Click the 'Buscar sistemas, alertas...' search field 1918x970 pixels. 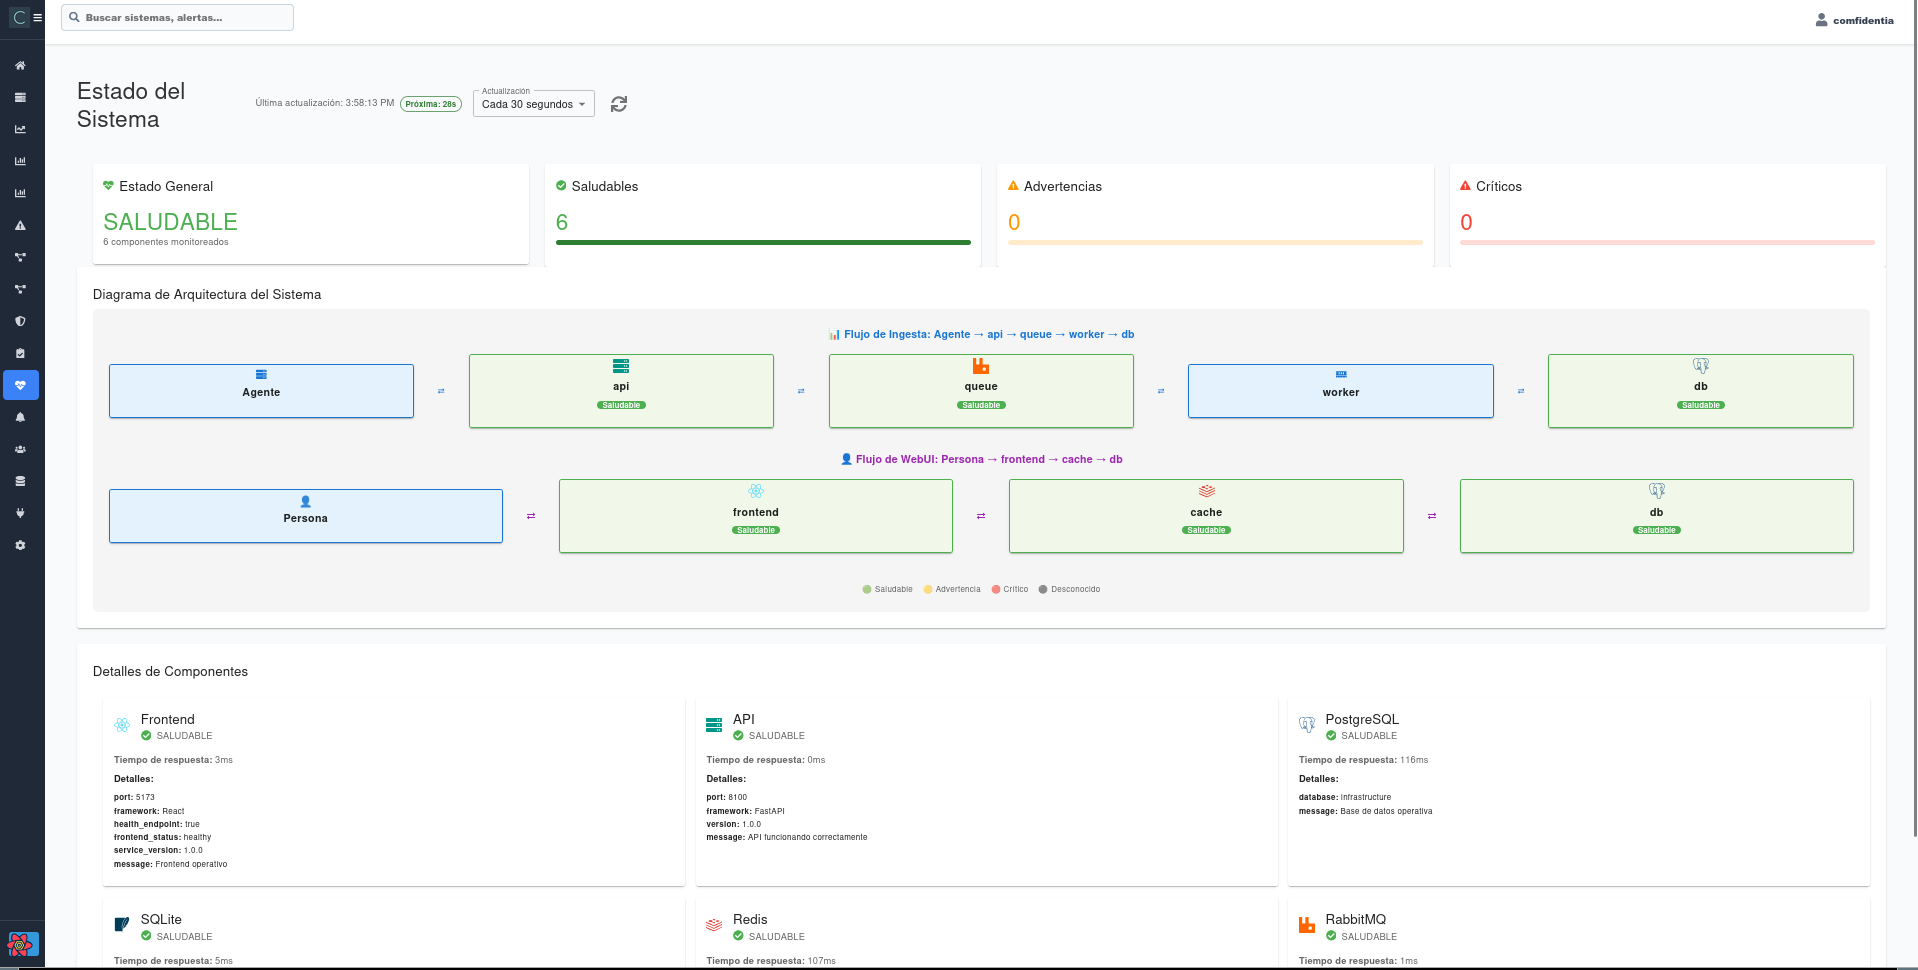(x=177, y=17)
